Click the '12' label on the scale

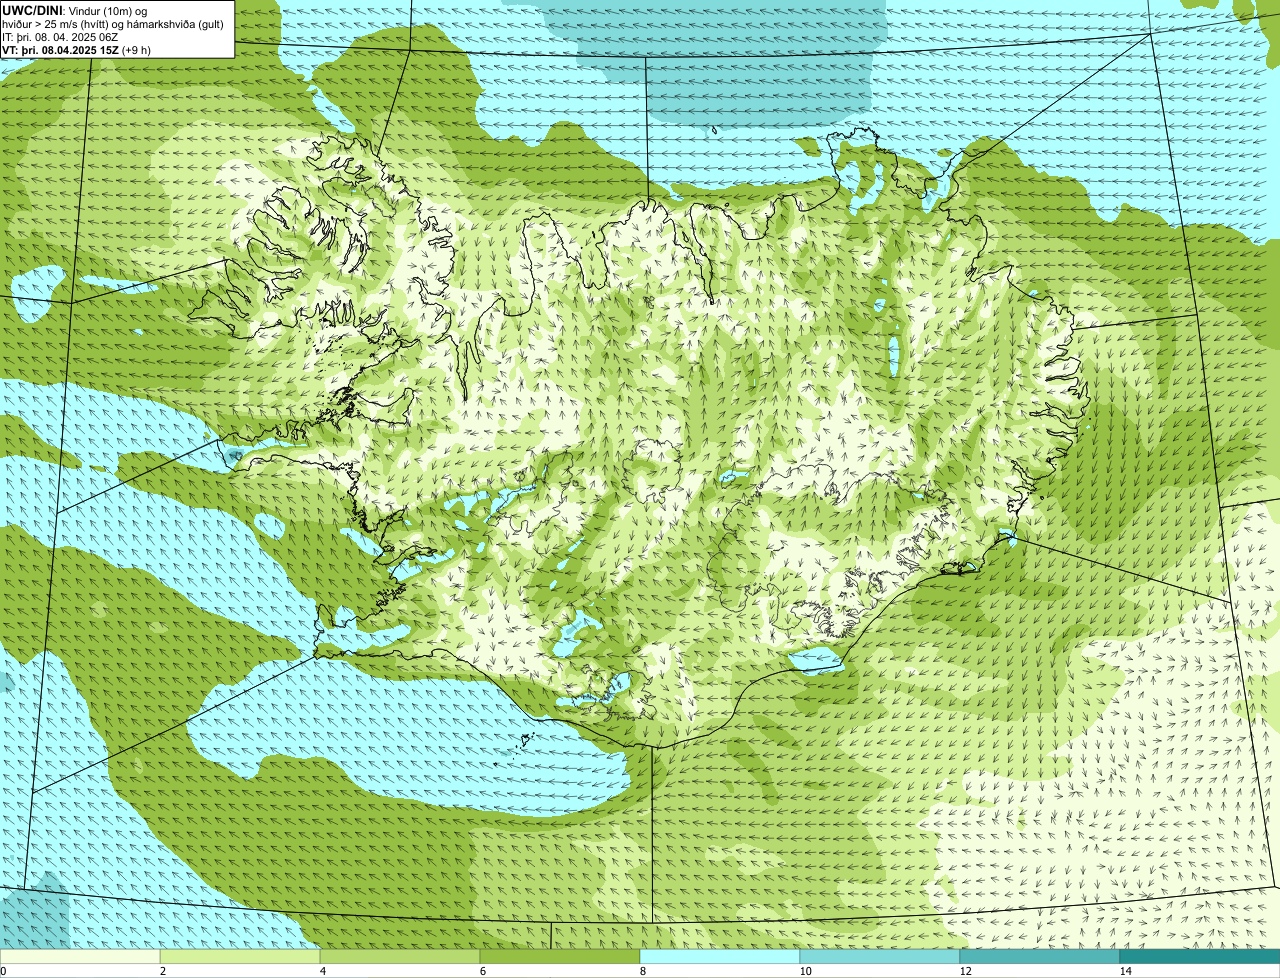click(965, 971)
